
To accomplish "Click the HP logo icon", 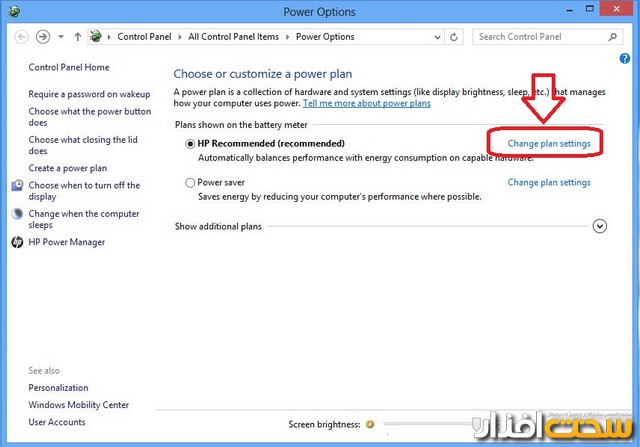I will pos(17,242).
